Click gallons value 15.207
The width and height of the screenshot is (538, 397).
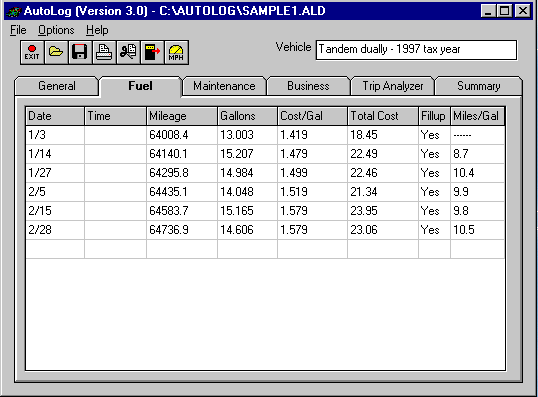[247, 154]
